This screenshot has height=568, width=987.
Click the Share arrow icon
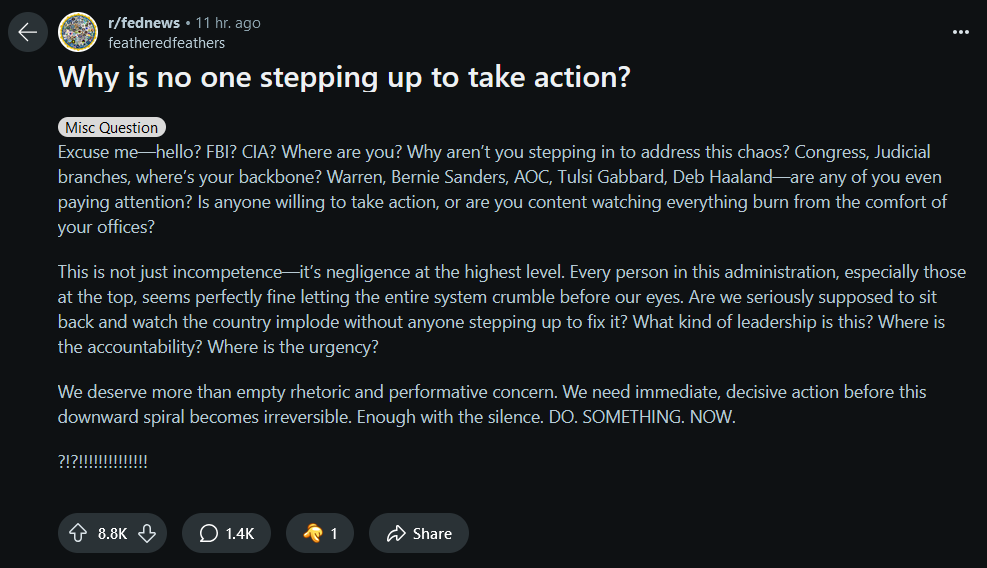click(x=396, y=533)
